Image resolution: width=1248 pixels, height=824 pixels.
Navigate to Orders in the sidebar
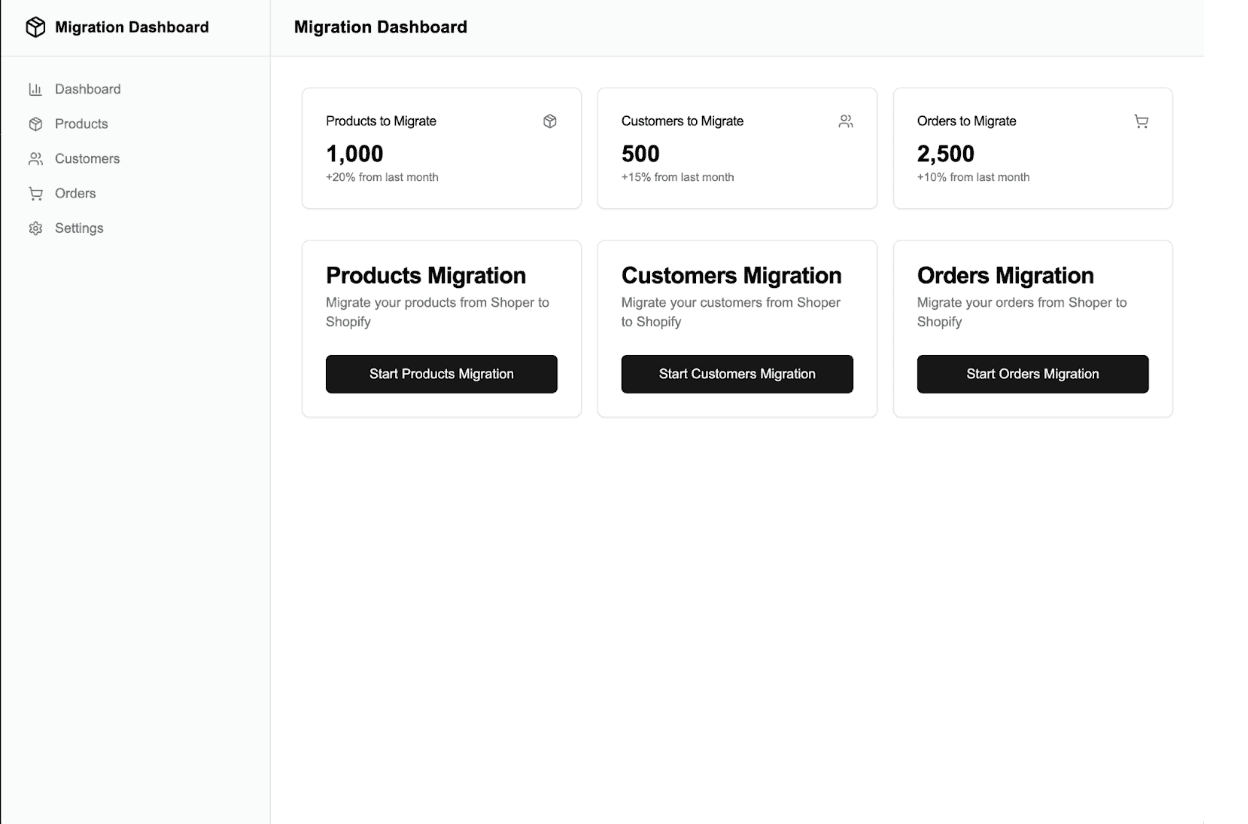point(75,194)
